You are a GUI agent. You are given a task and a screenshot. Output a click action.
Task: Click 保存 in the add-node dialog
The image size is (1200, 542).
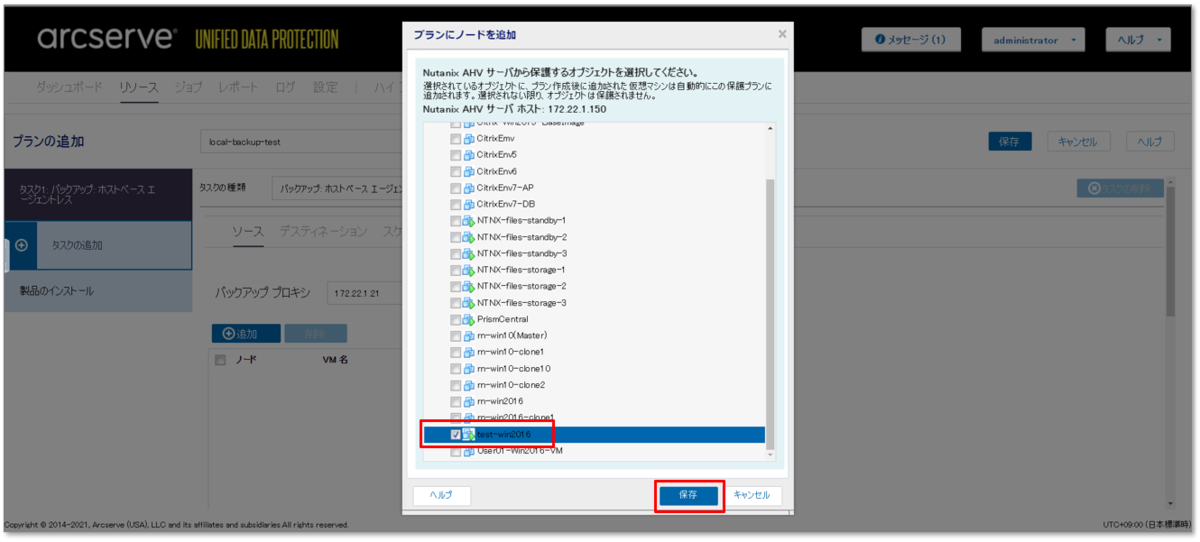coord(688,495)
